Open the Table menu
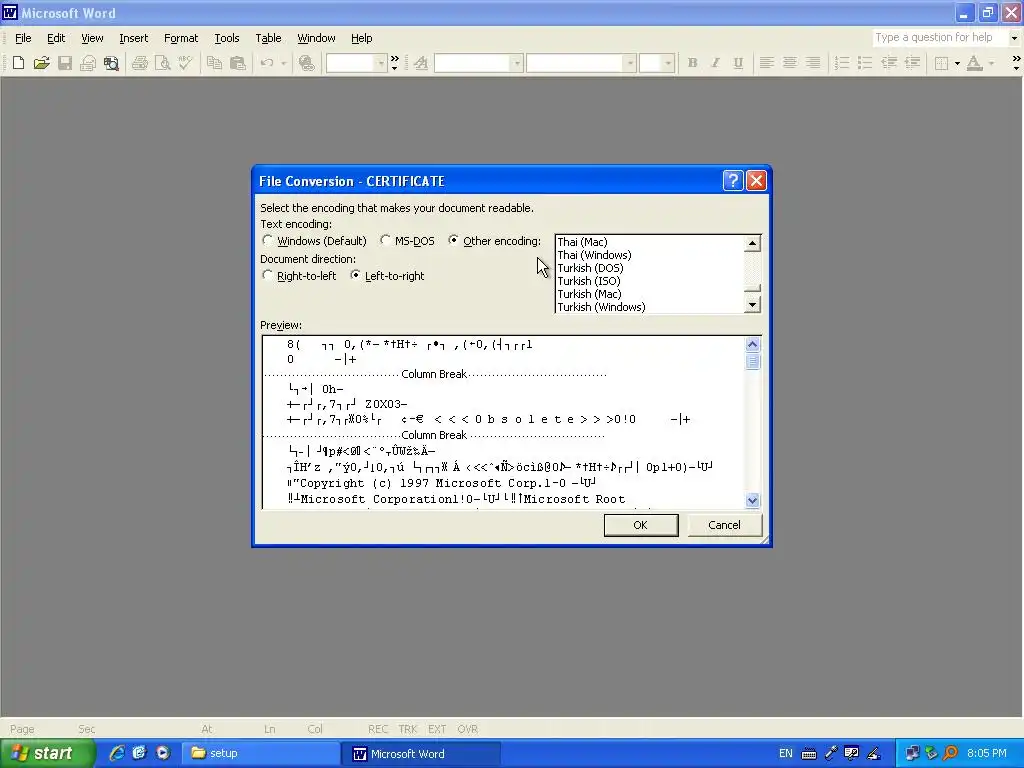Screen dimensions: 1024x768 coord(268,38)
